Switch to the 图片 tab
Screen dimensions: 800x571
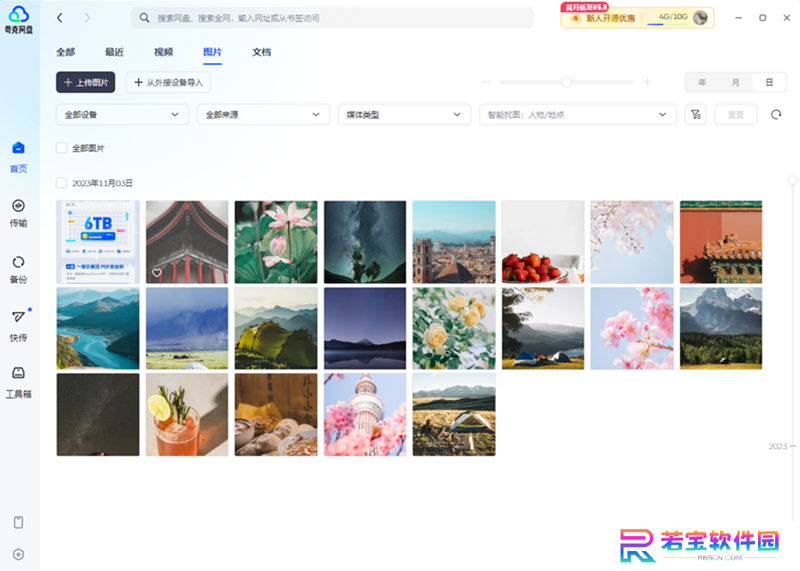coord(212,52)
